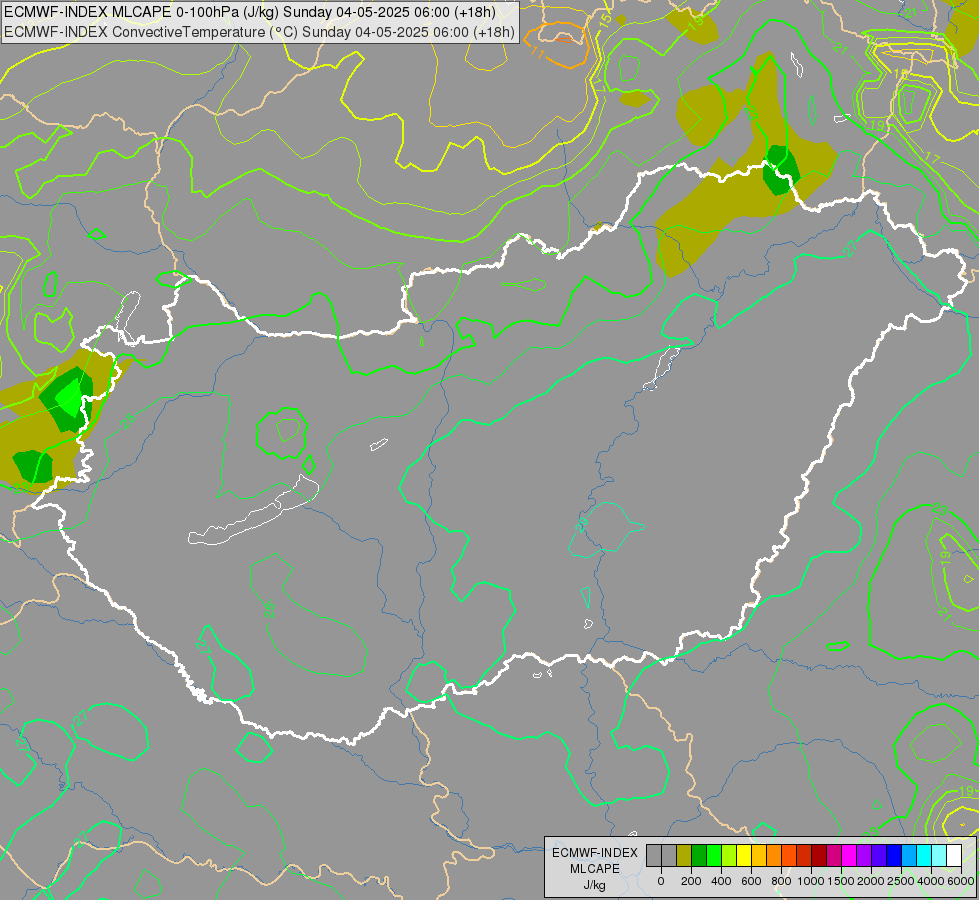Screen dimensions: 979x900
Task: Click the pure yellow legend swatch
Action: 744,855
